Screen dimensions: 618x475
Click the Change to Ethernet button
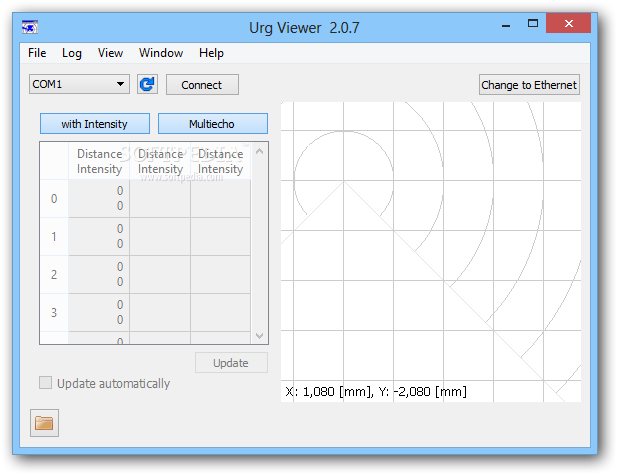[529, 85]
